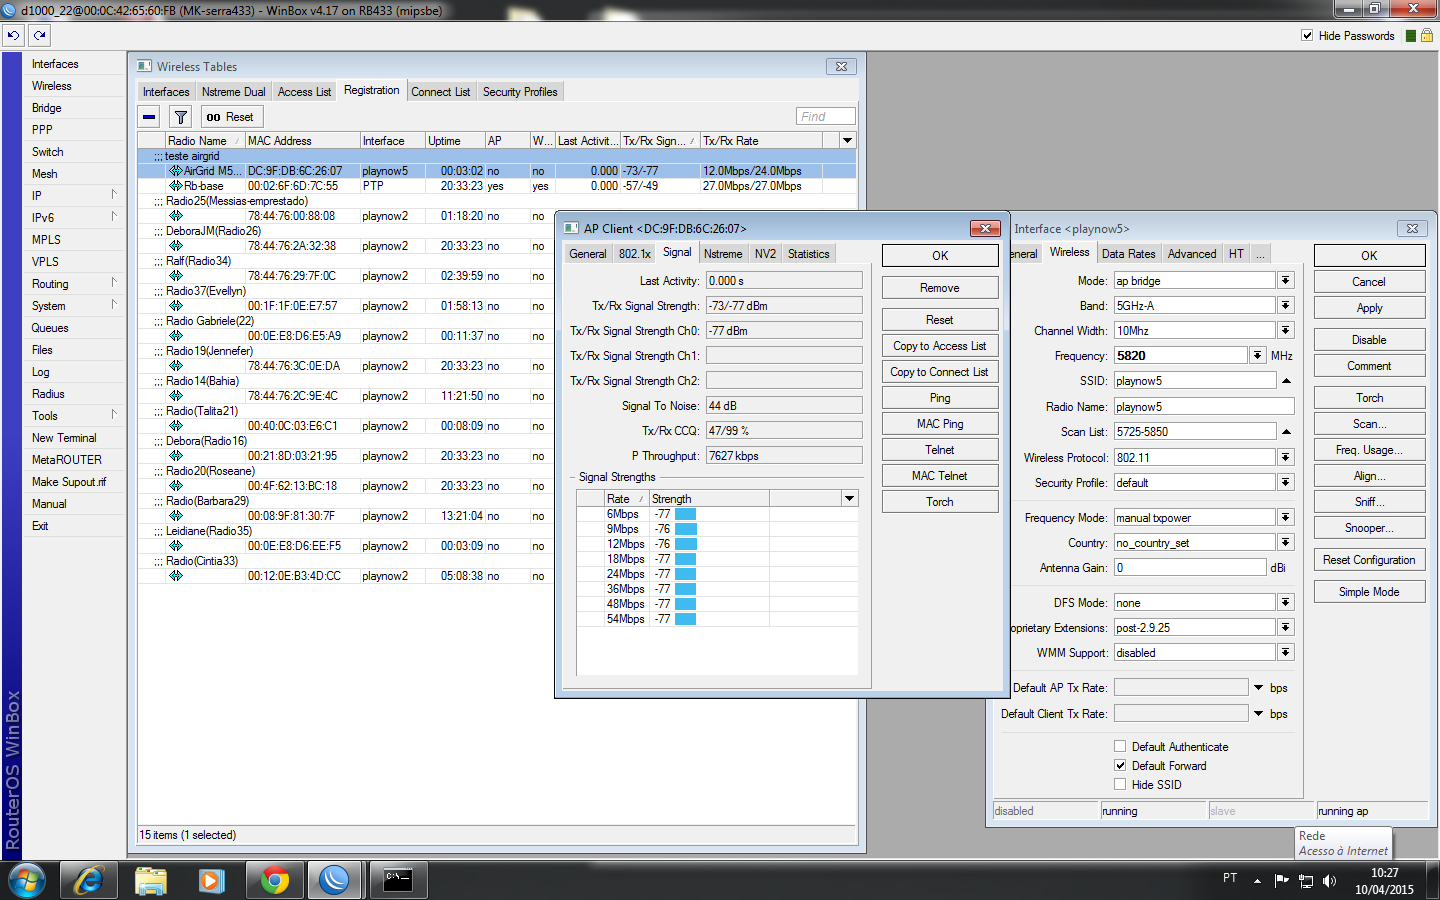Open the Frequency dropdown arrow

coord(1257,356)
